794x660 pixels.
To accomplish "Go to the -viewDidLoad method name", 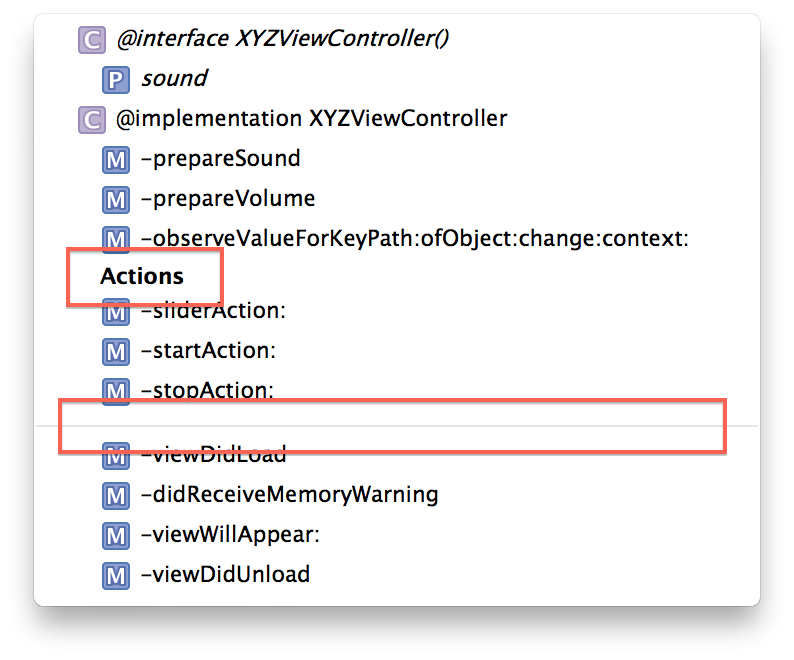I will (x=214, y=455).
